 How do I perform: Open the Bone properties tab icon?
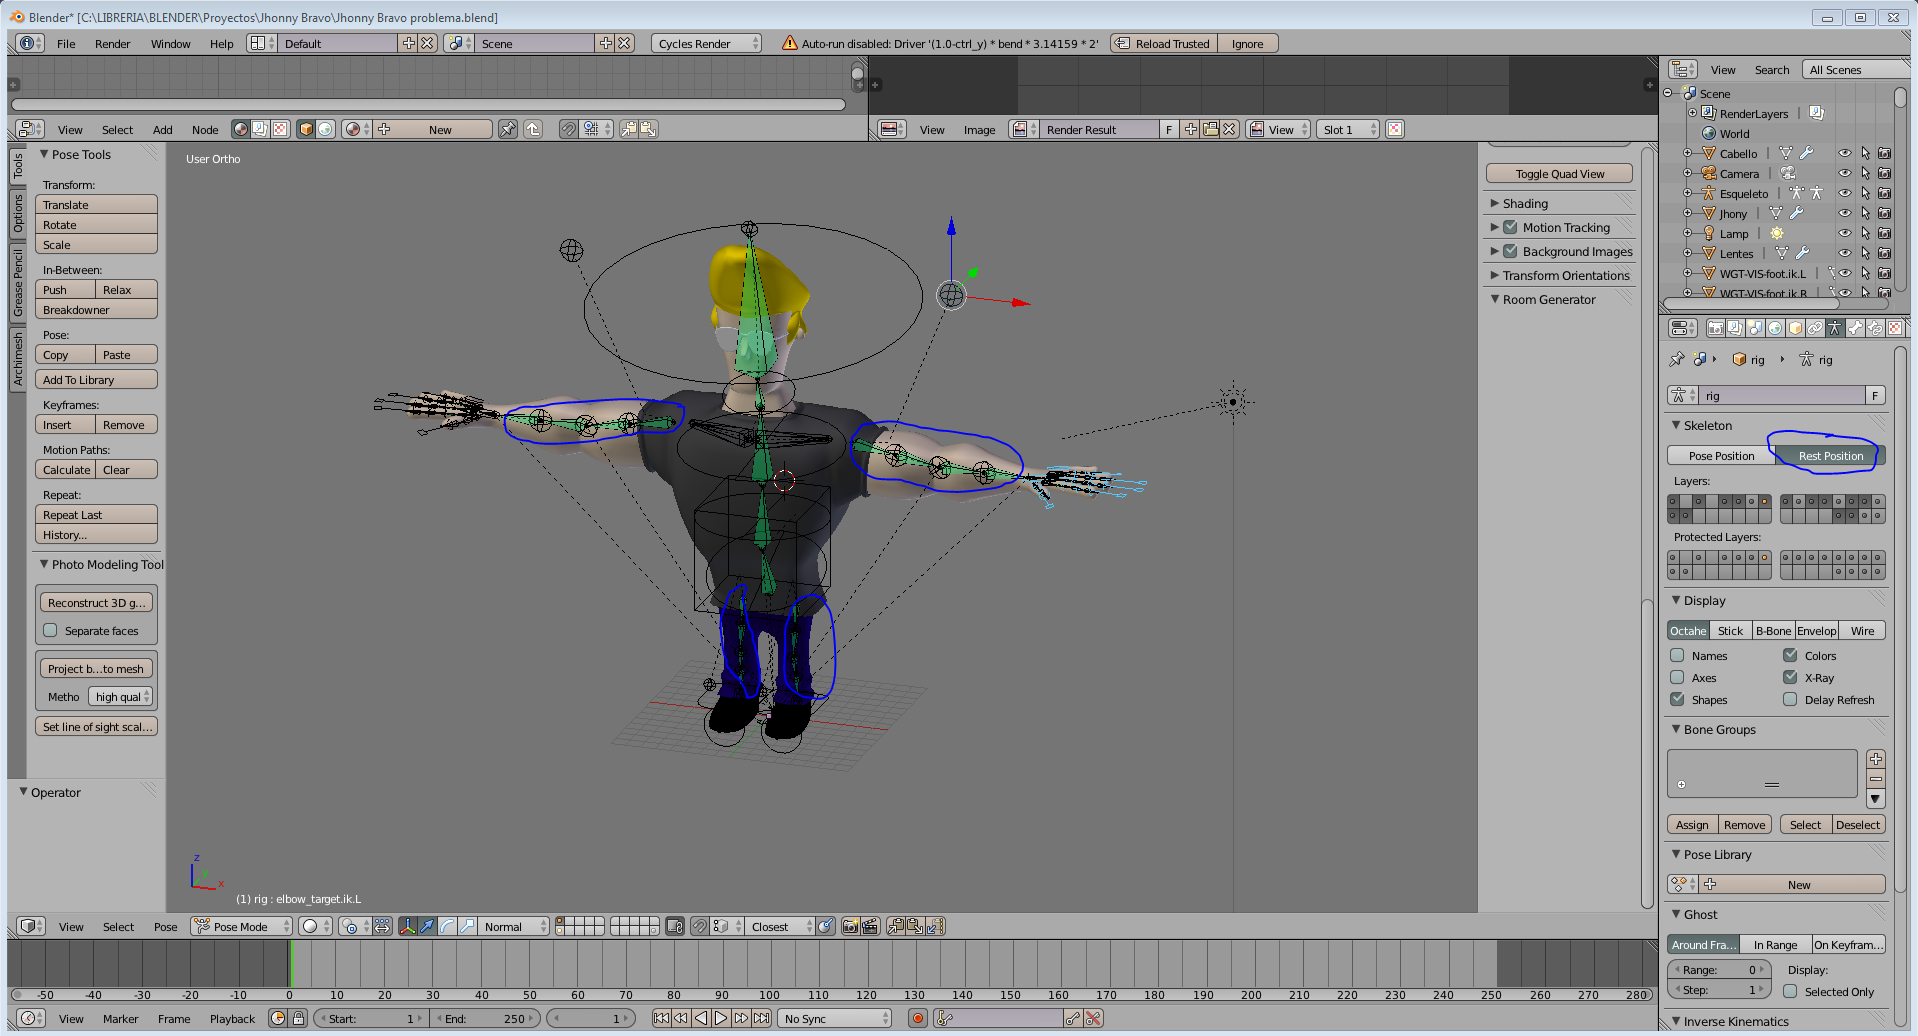(x=1855, y=328)
